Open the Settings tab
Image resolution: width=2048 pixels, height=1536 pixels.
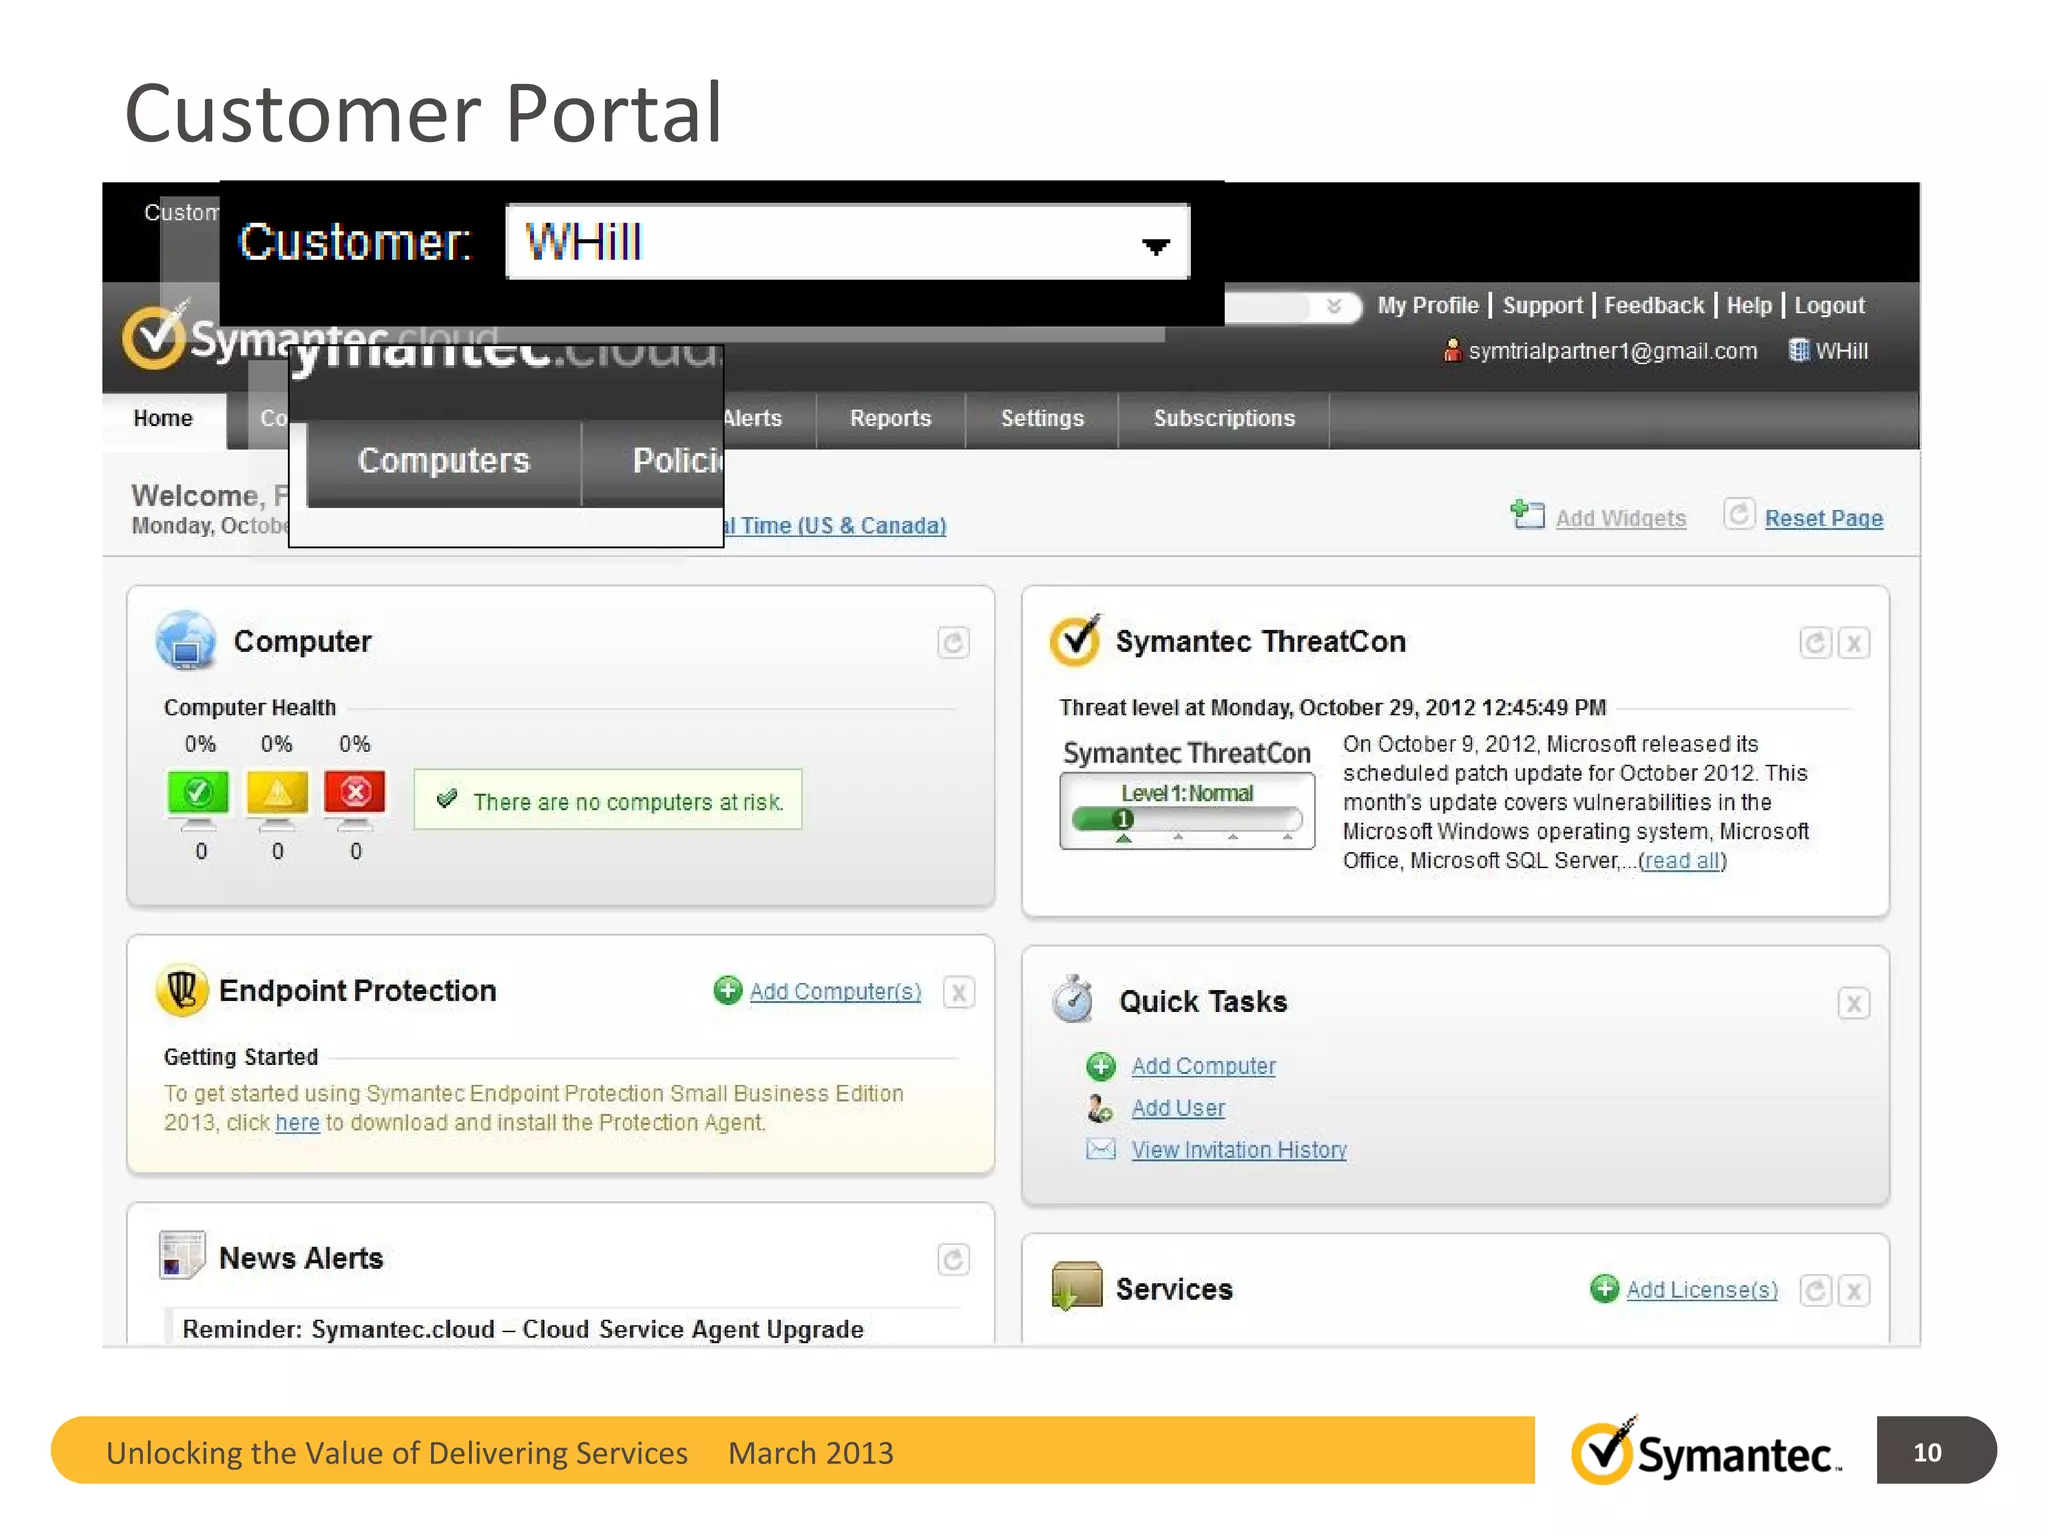tap(1042, 419)
